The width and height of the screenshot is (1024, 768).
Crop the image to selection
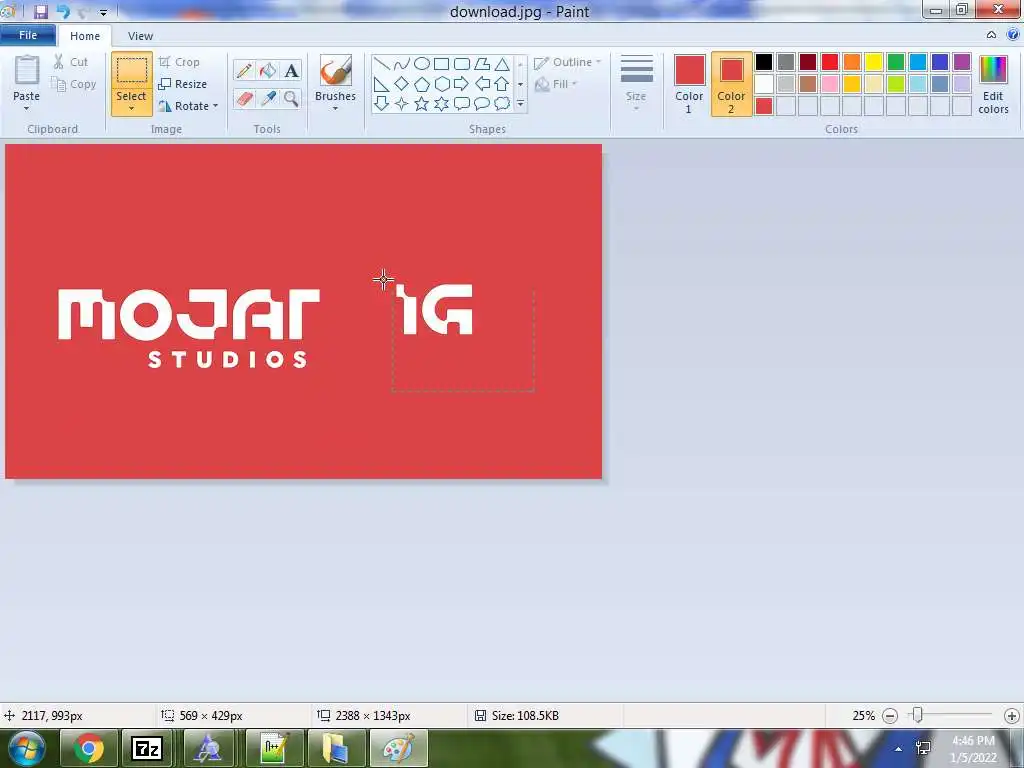pyautogui.click(x=179, y=62)
